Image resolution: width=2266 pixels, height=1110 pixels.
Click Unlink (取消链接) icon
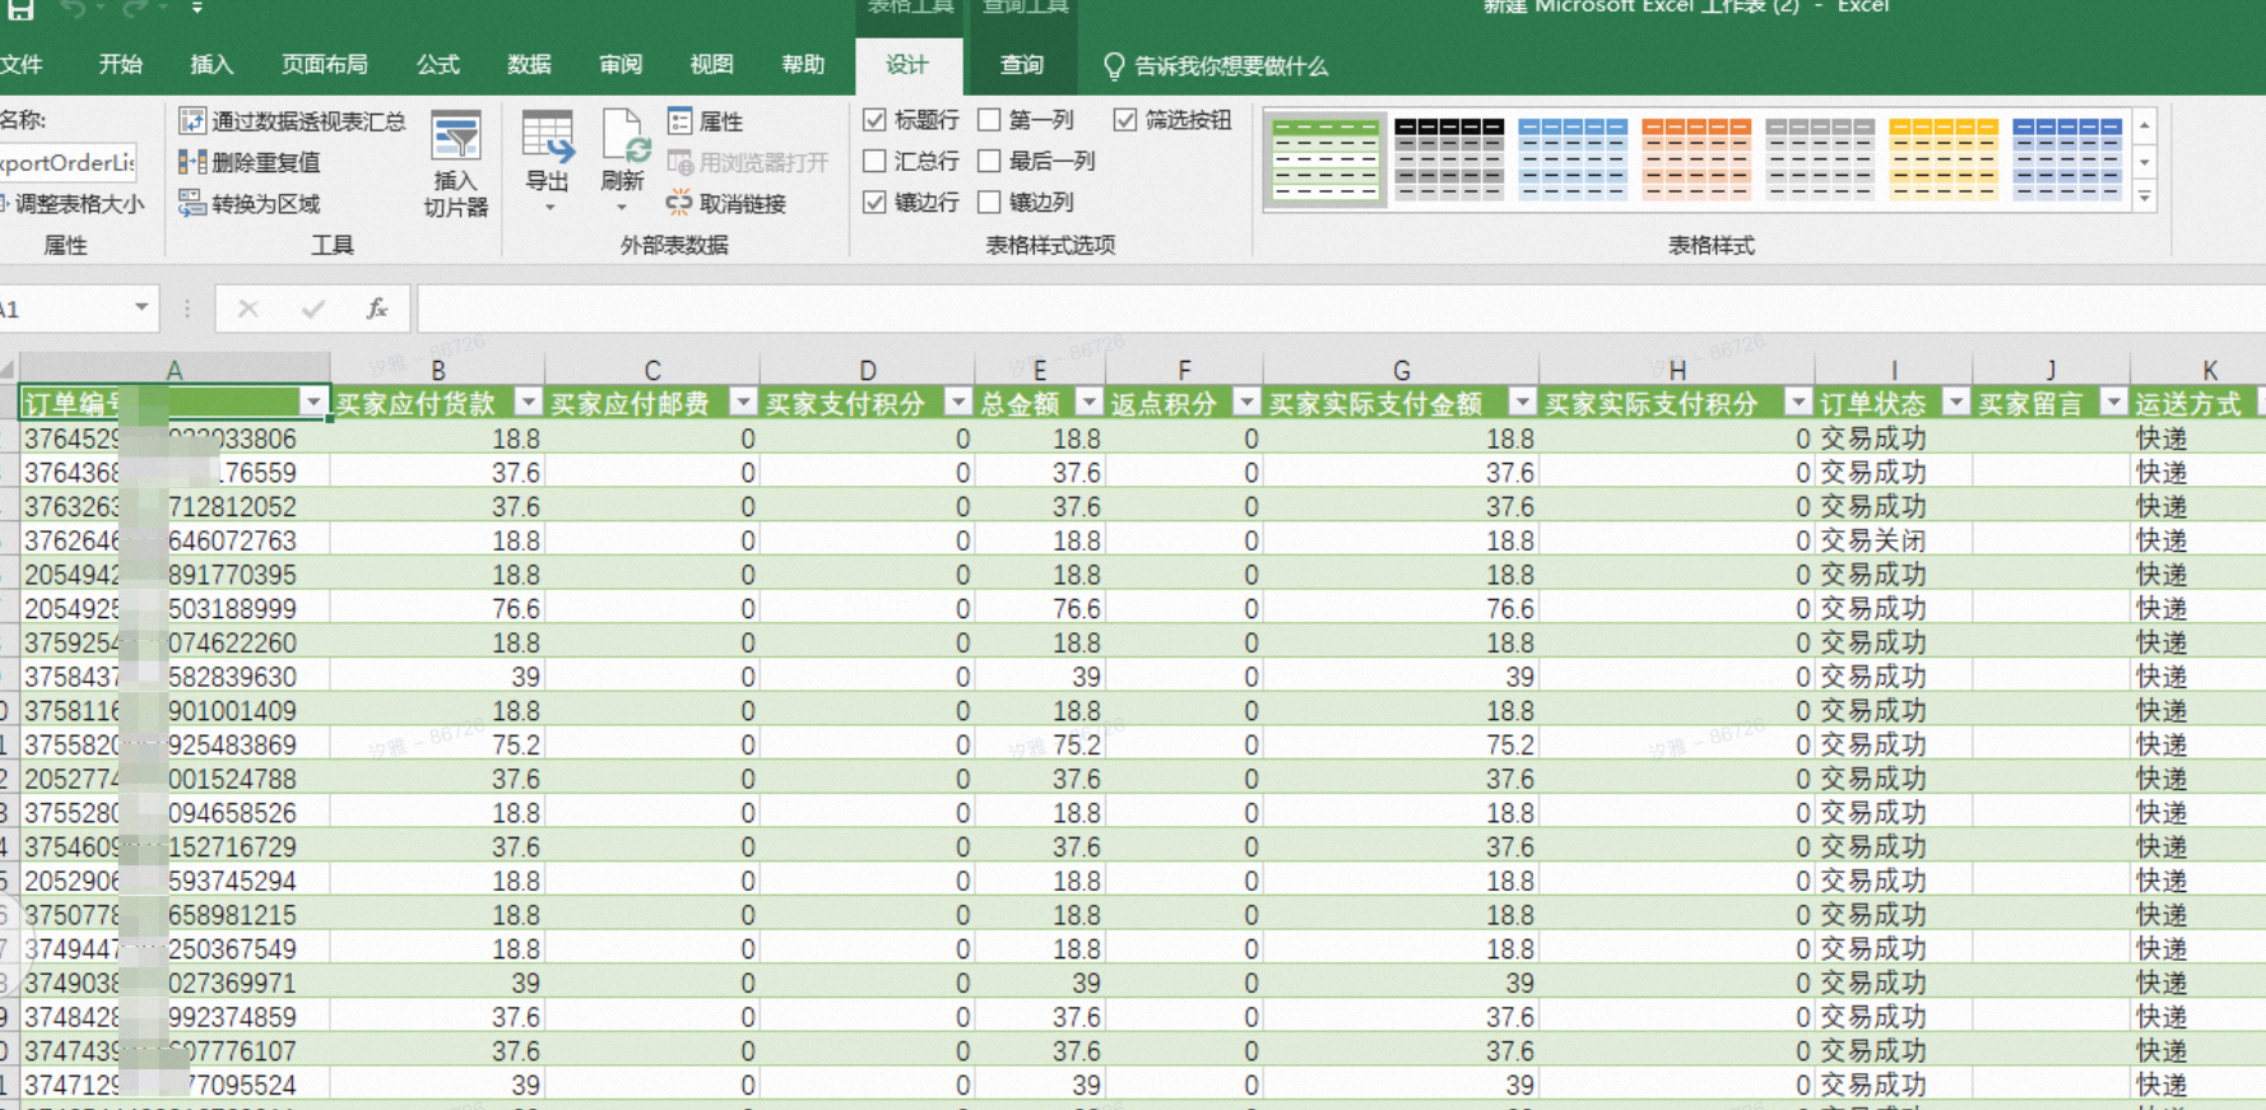tap(679, 204)
